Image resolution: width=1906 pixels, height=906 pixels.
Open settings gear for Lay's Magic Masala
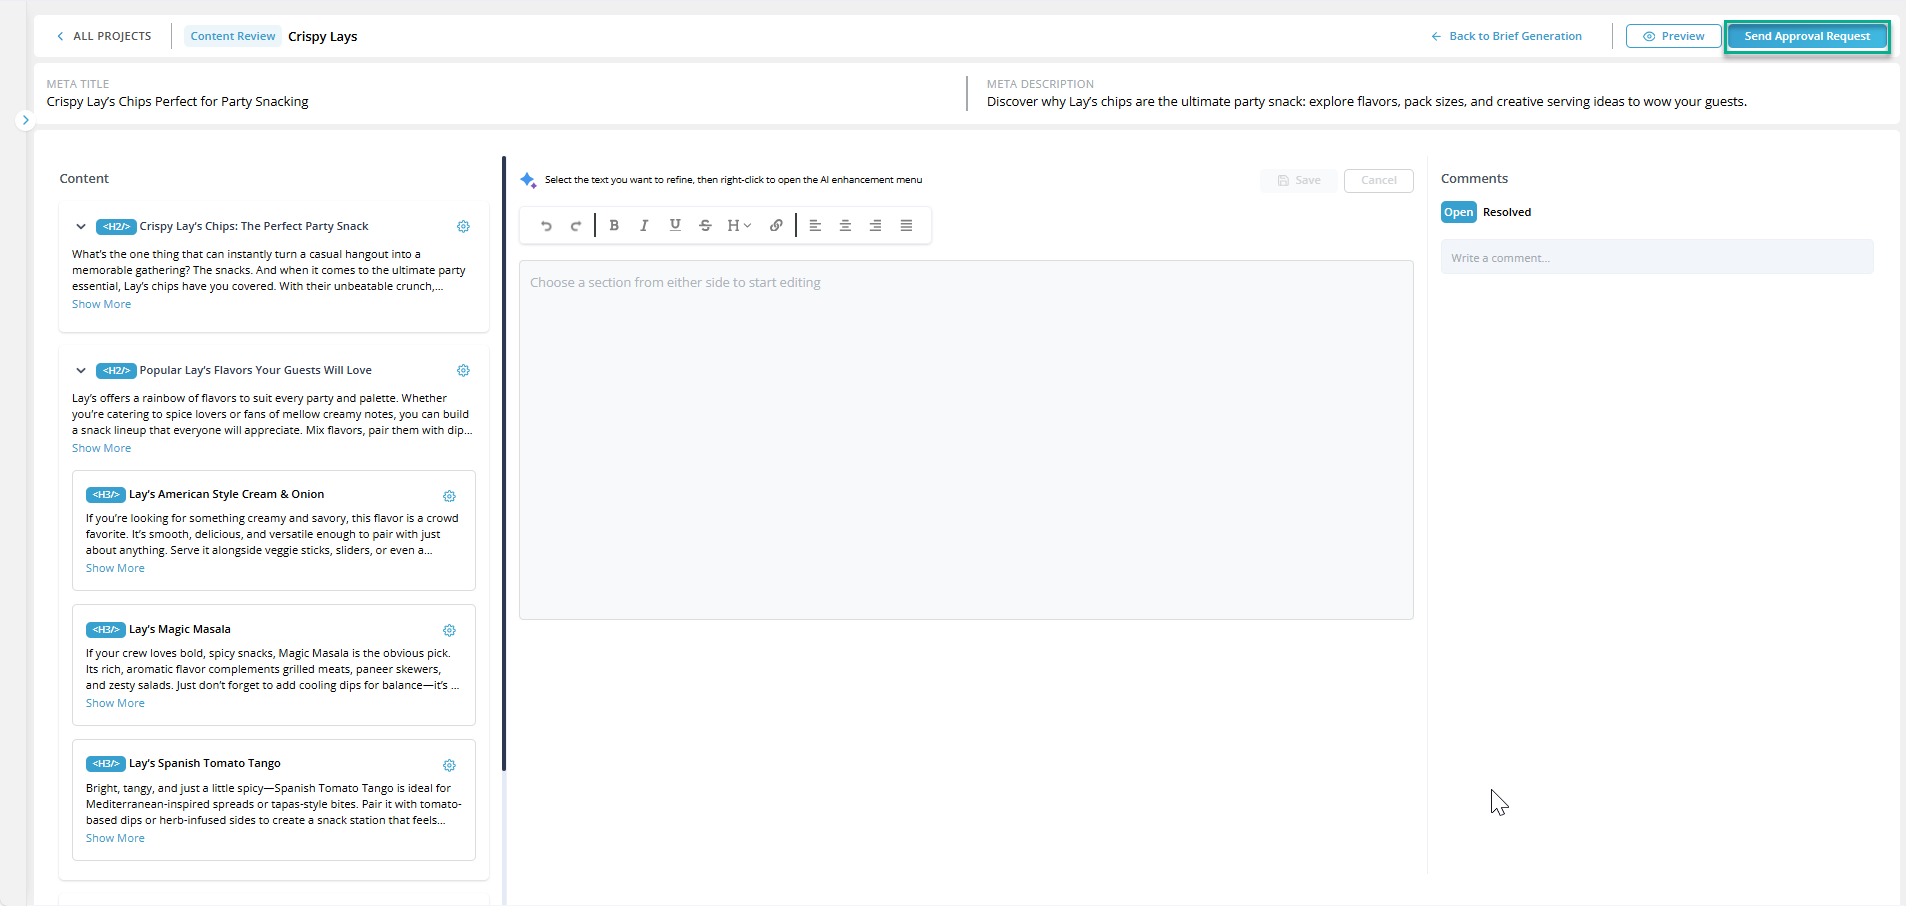point(449,631)
